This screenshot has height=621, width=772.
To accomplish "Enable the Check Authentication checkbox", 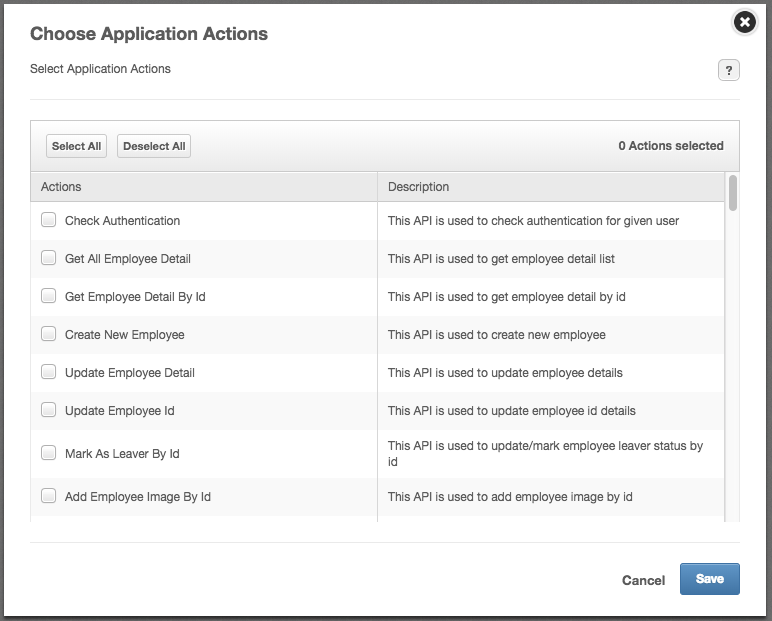I will tap(48, 220).
